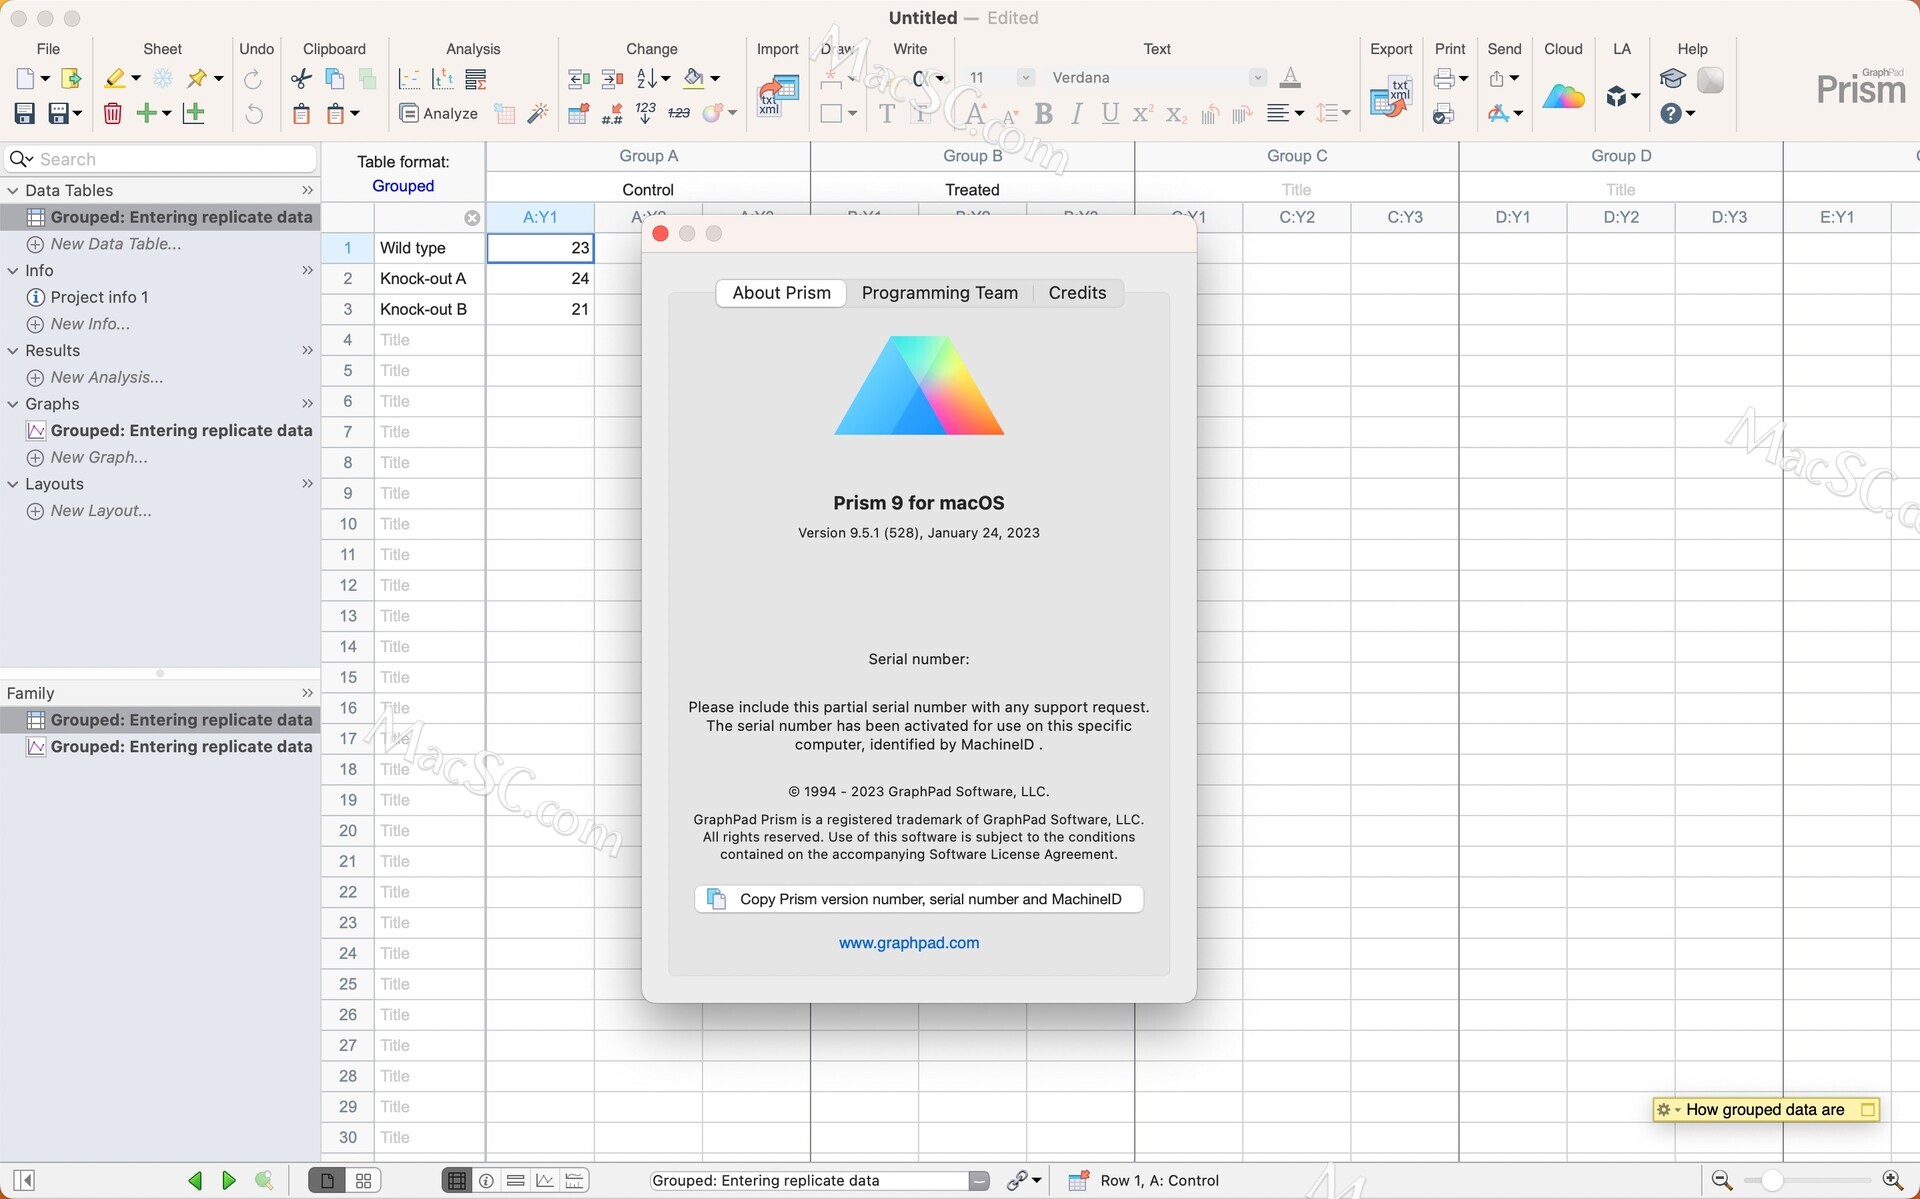Screen dimensions: 1920x1199
Task: Click the zoom out magnifier icon
Action: click(x=1721, y=1180)
